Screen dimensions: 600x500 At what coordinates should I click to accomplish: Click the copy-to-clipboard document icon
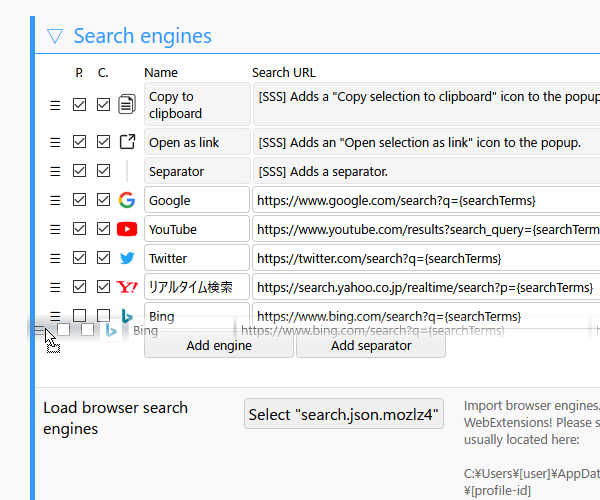tap(127, 104)
